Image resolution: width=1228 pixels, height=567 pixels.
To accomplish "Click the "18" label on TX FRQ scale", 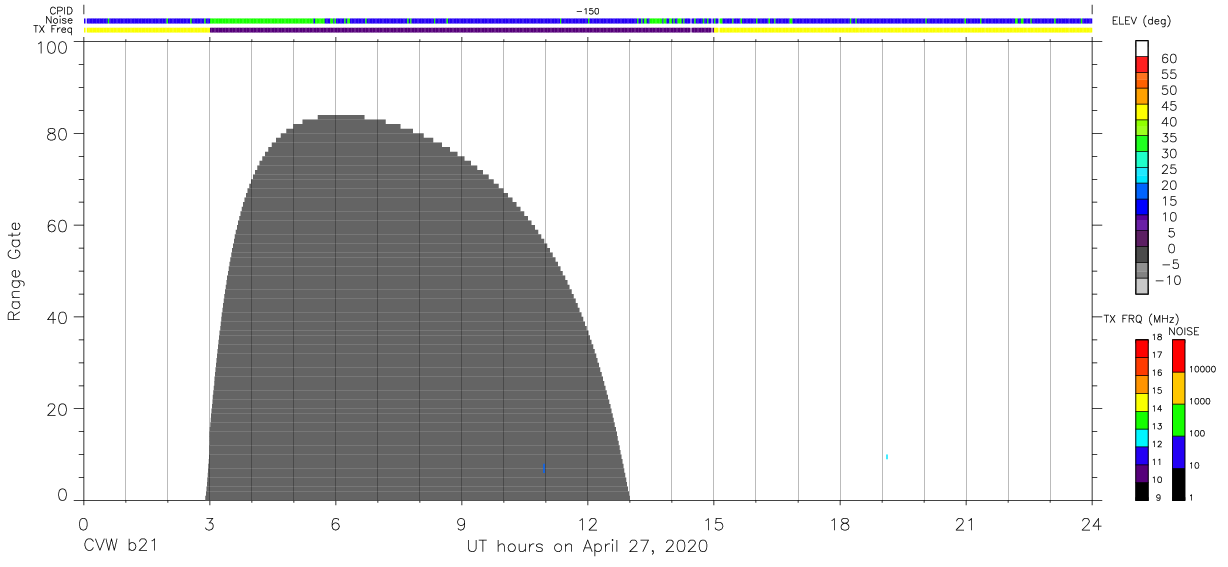I will coord(1157,338).
